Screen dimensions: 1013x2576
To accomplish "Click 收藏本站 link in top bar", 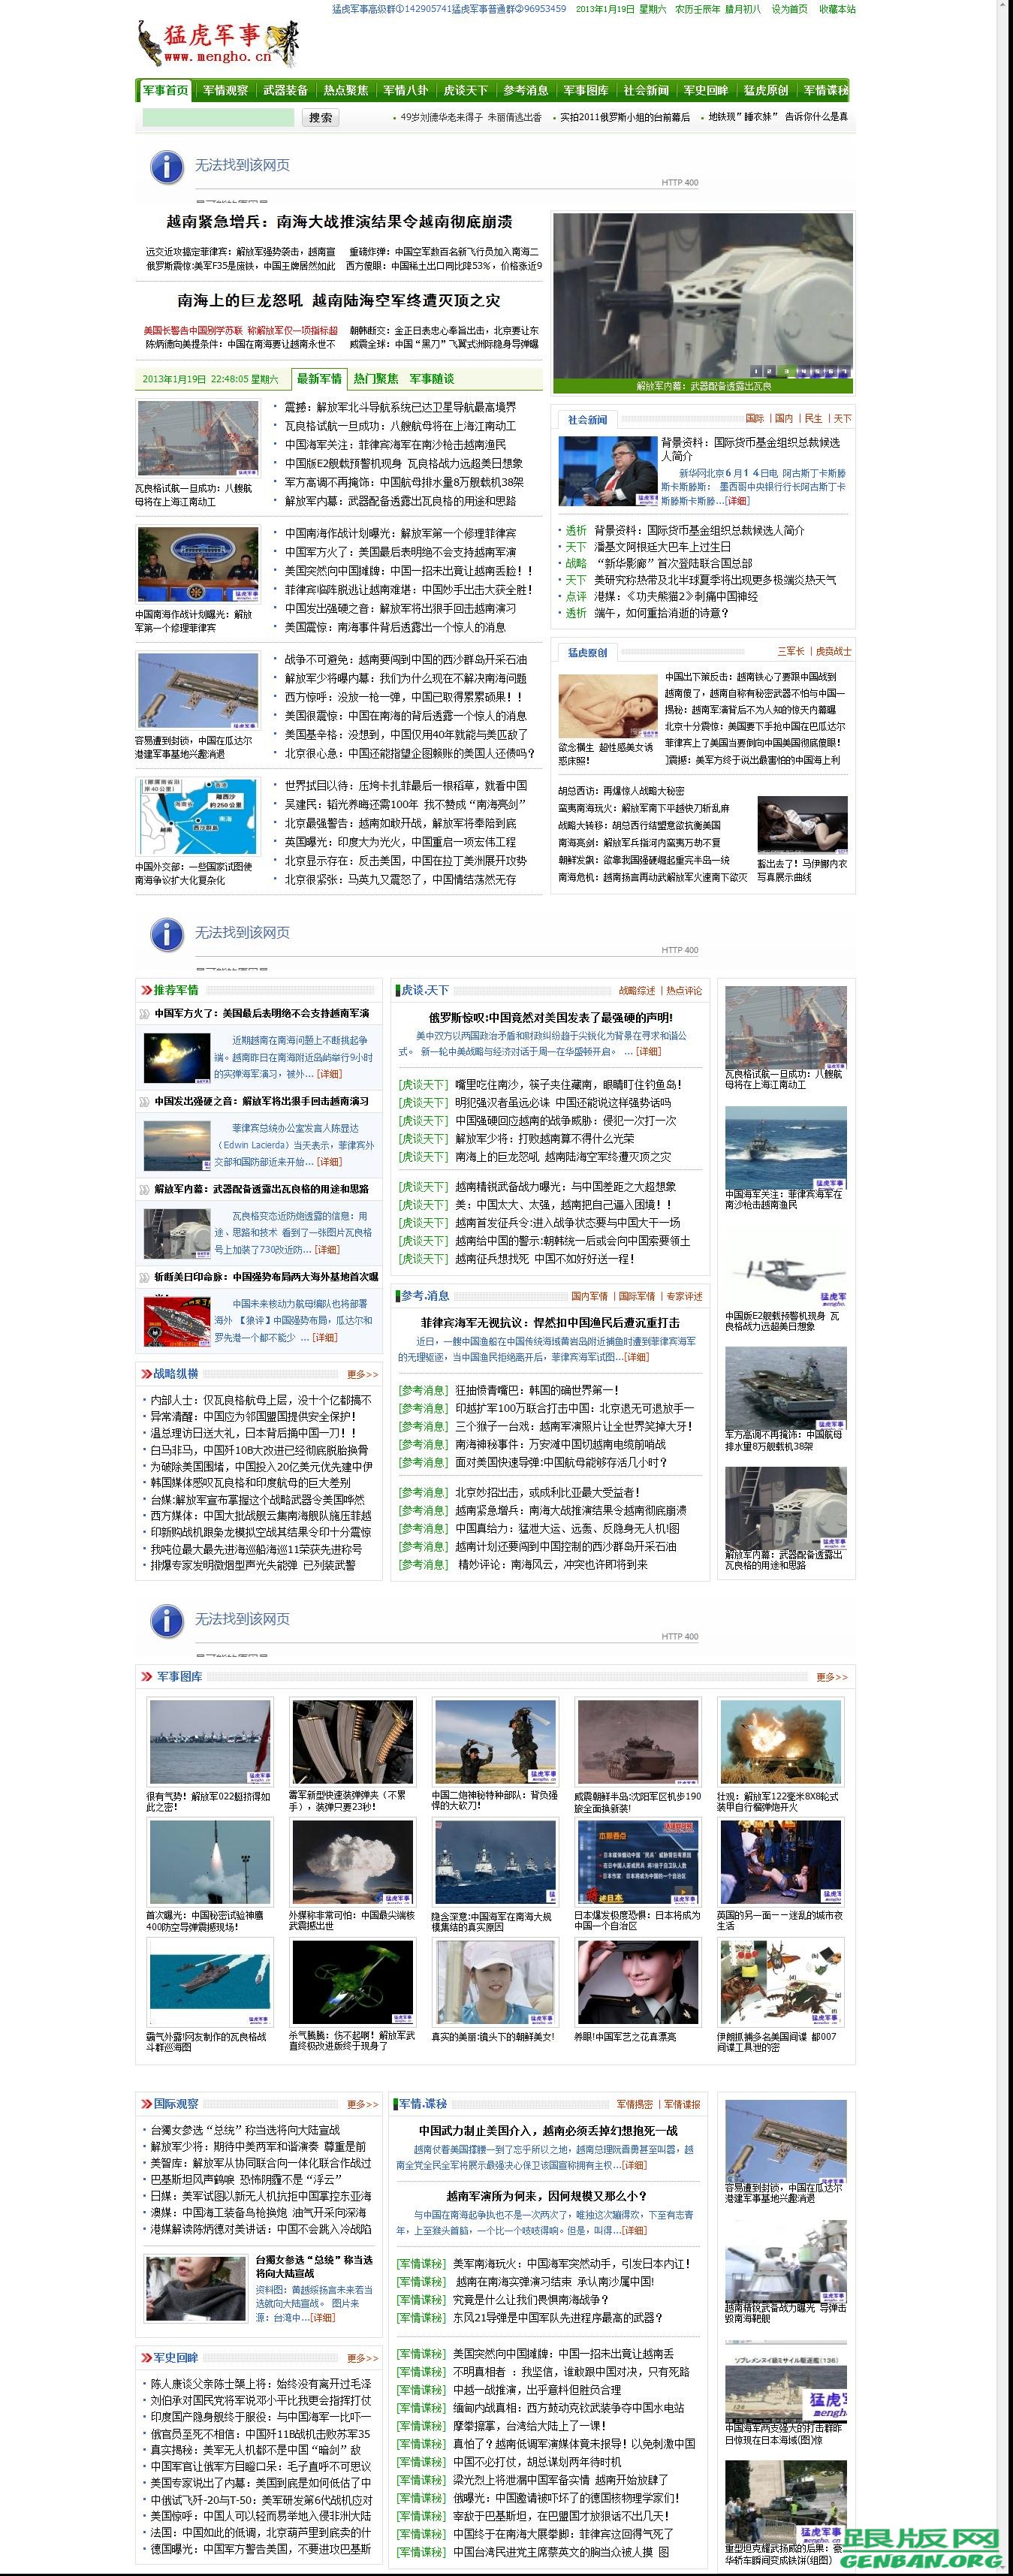I will [x=837, y=9].
